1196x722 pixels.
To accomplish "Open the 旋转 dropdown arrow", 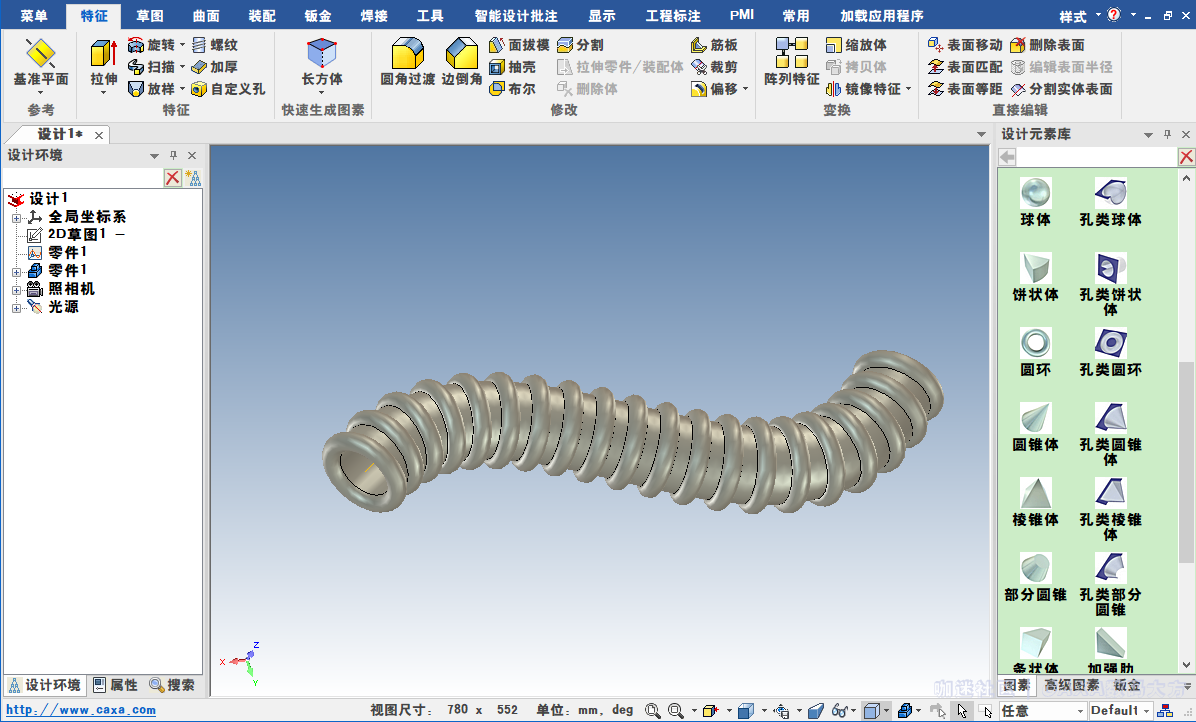I will click(182, 45).
